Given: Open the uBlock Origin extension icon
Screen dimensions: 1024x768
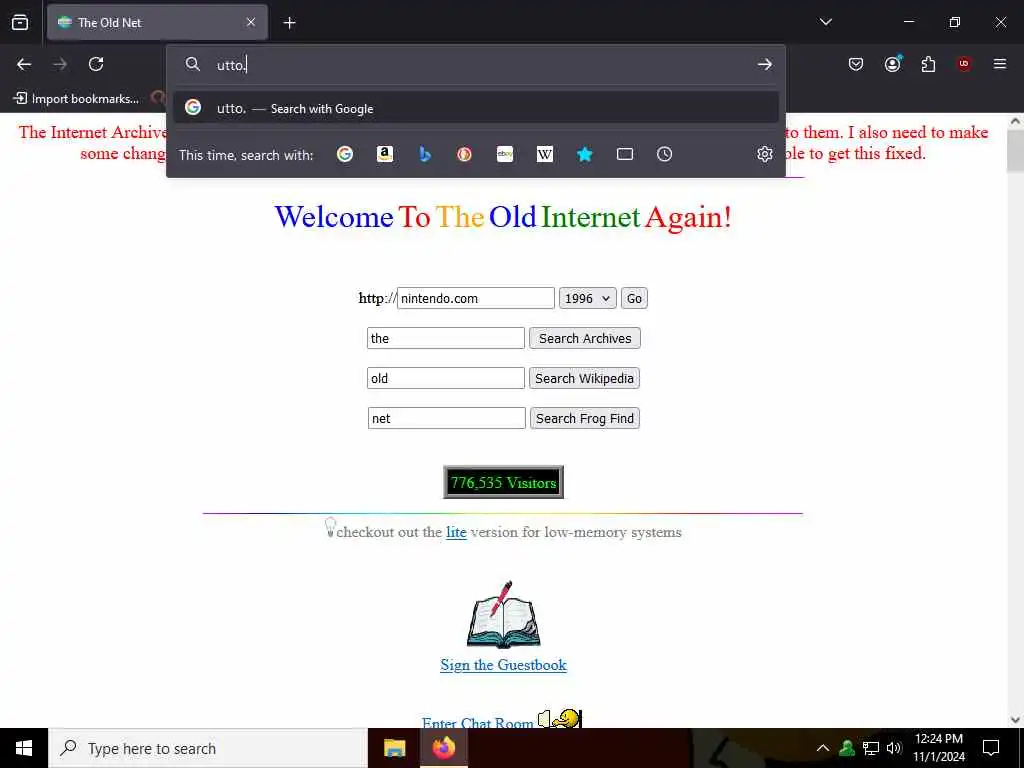Looking at the screenshot, I should [x=964, y=64].
